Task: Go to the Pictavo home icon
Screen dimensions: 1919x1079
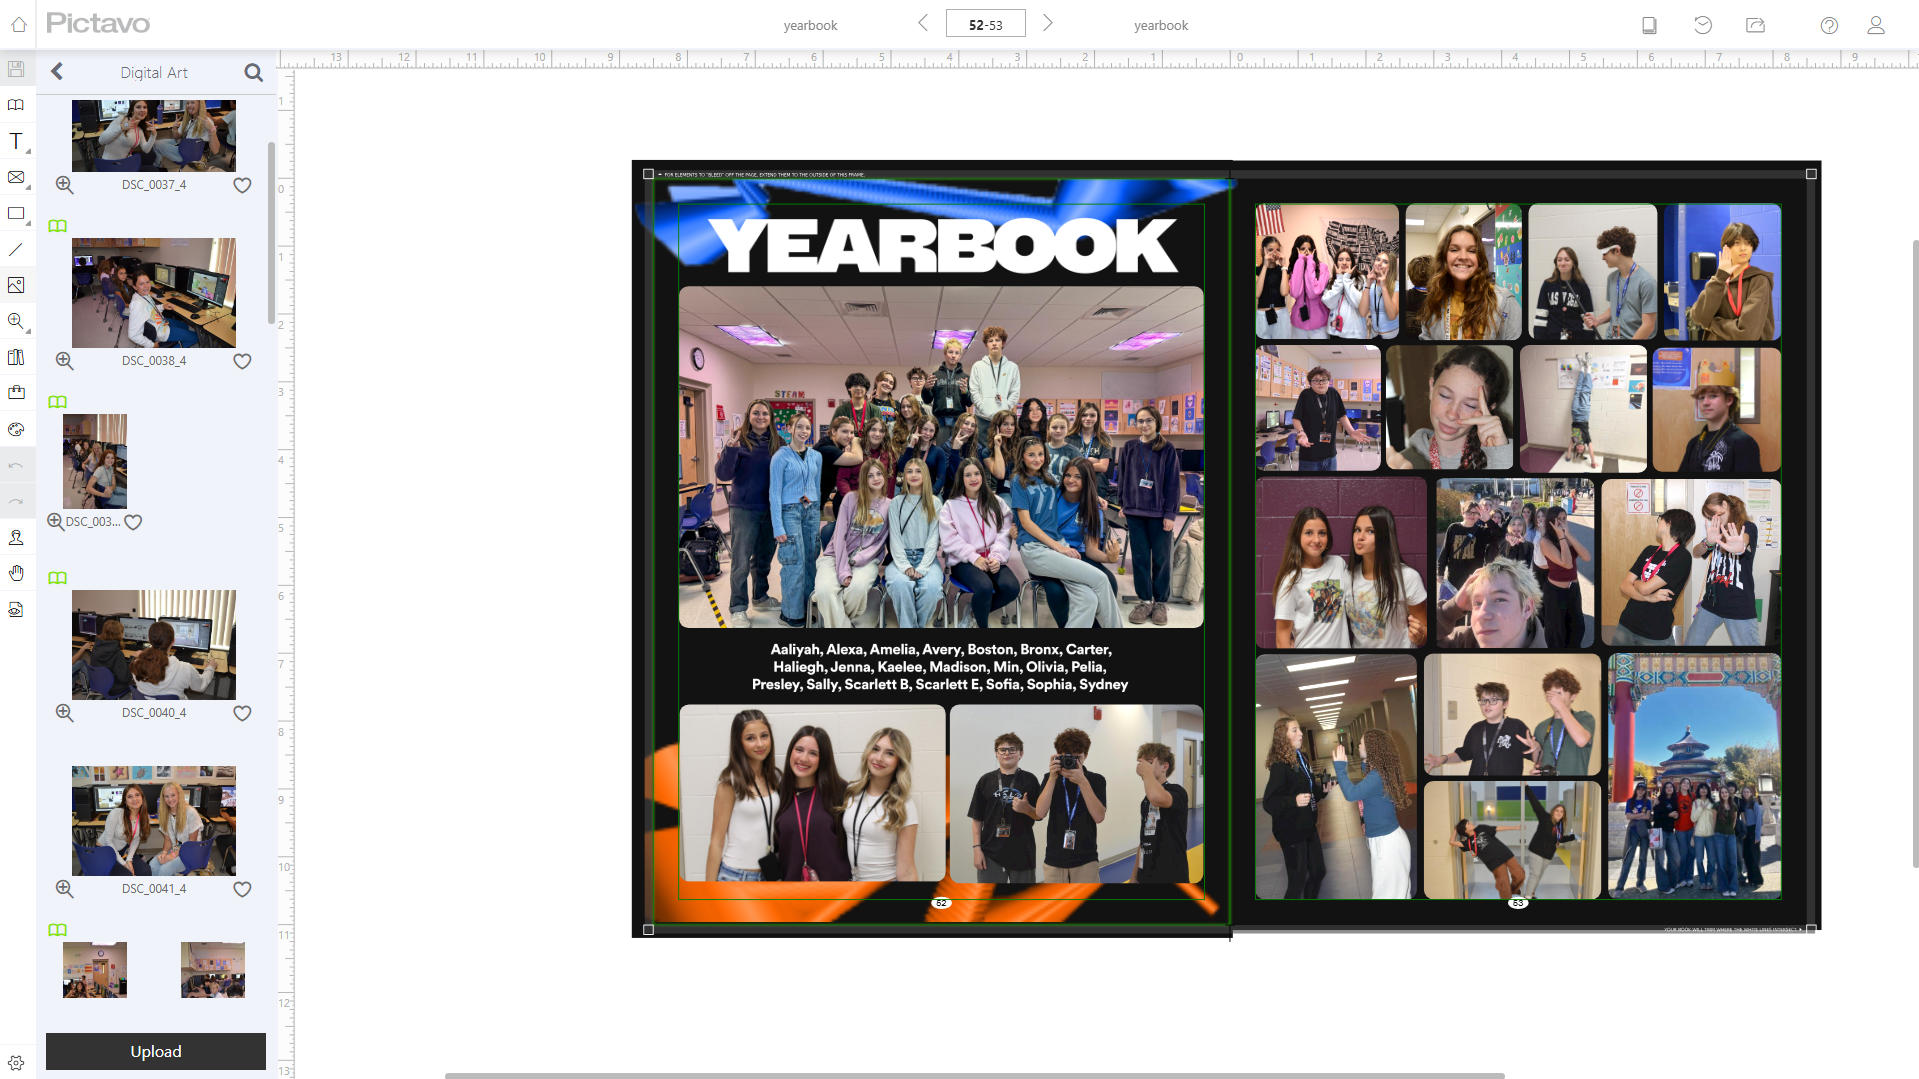Action: pyautogui.click(x=18, y=24)
